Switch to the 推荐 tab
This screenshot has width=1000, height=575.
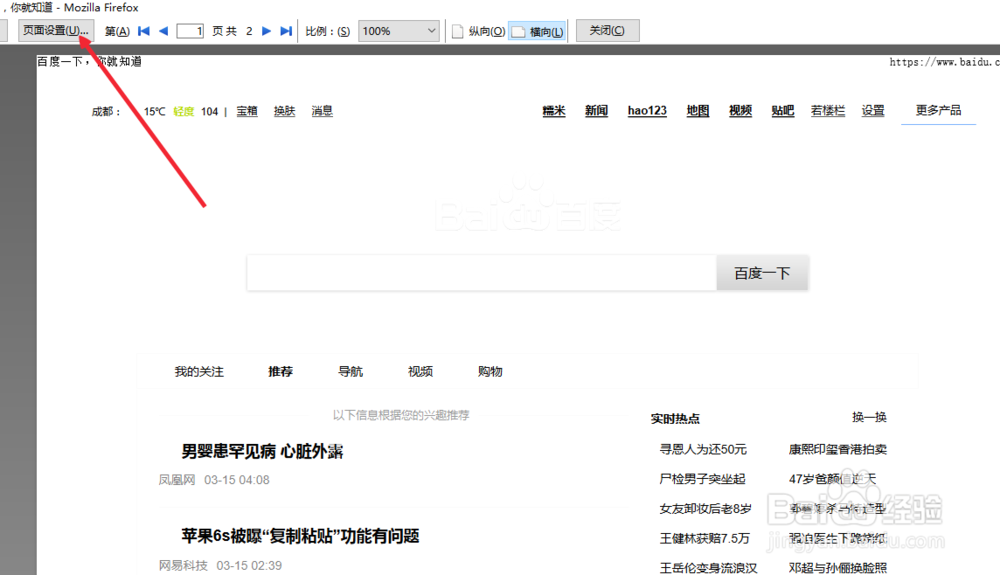tap(281, 372)
